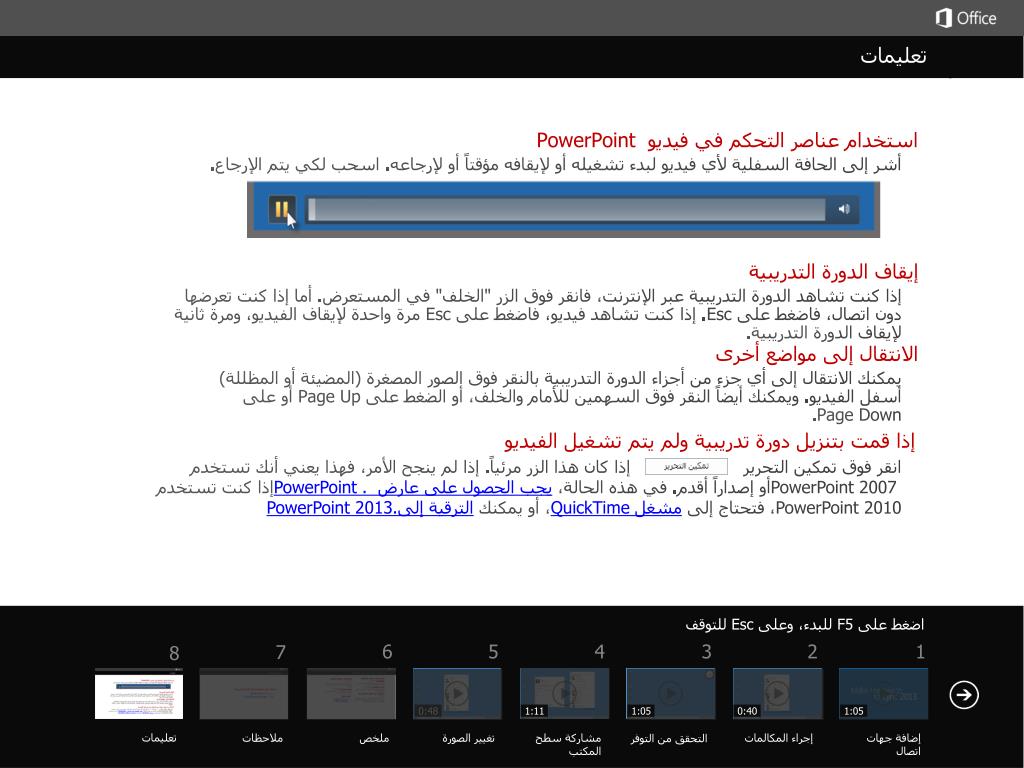Click the video progress bar
Image resolution: width=1024 pixels, height=768 pixels.
[566, 210]
